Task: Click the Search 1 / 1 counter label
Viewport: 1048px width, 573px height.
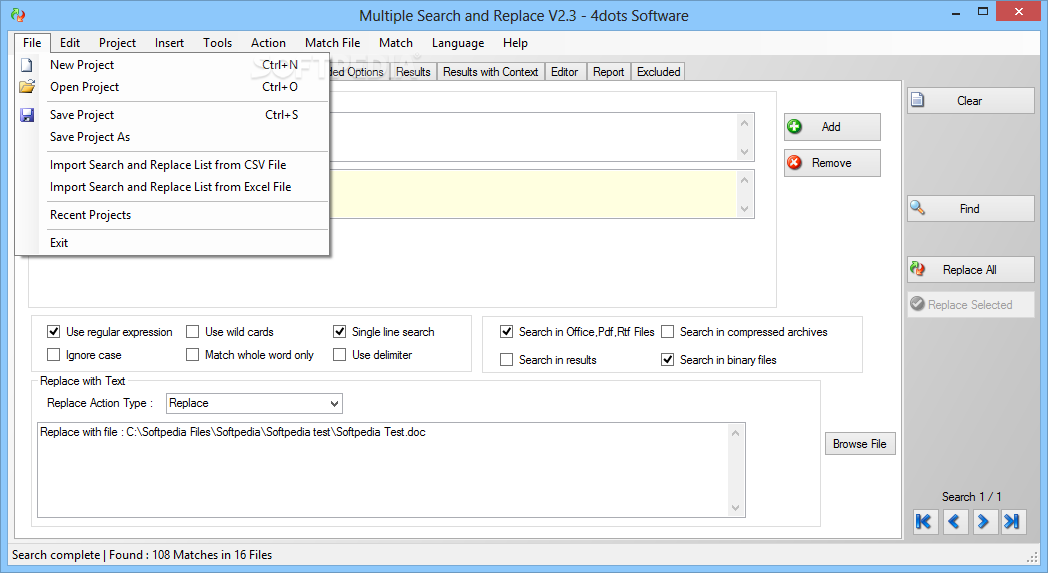Action: (971, 497)
